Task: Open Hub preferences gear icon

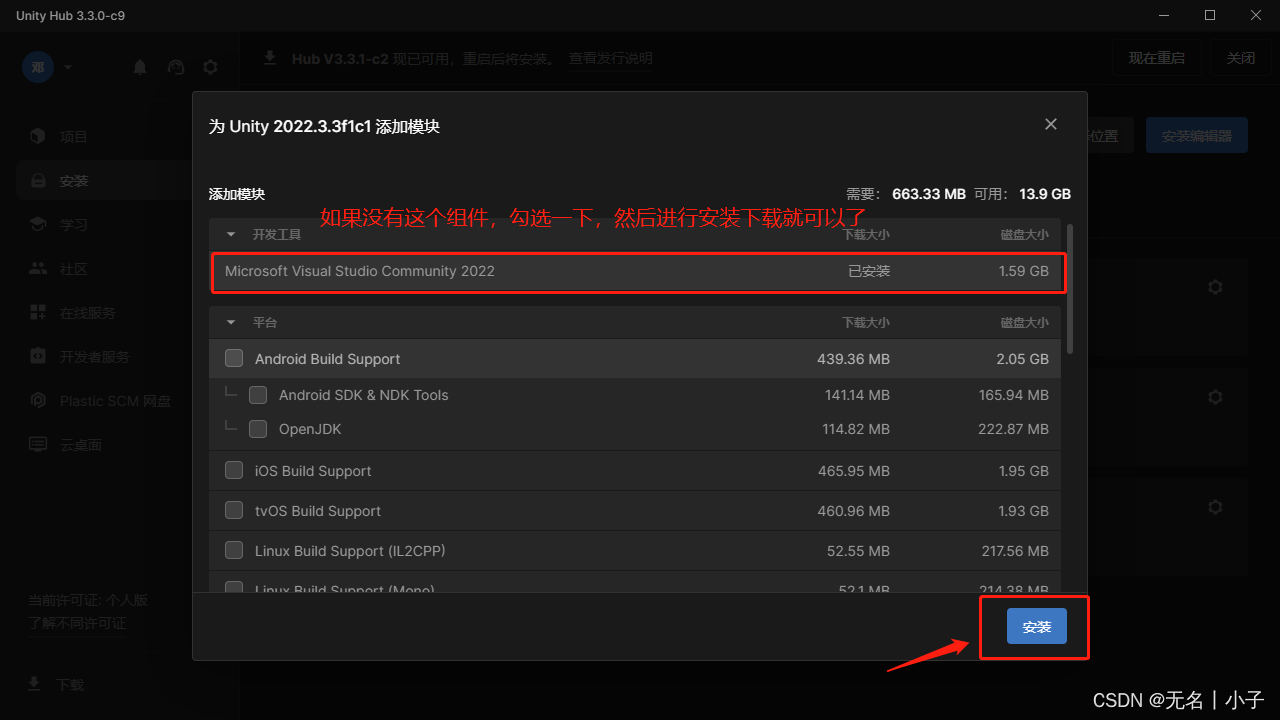Action: click(x=210, y=67)
